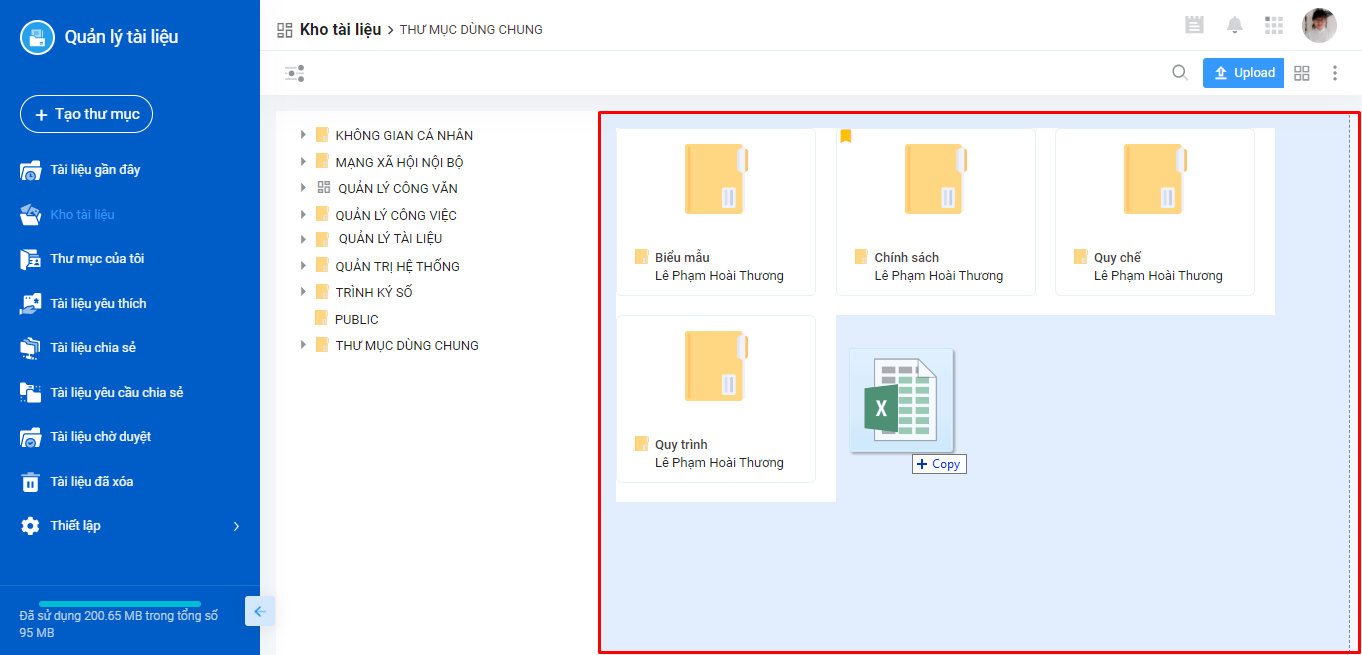The height and width of the screenshot is (655, 1362).
Task: Collapse sidebar with the left arrow button
Action: pyautogui.click(x=260, y=611)
